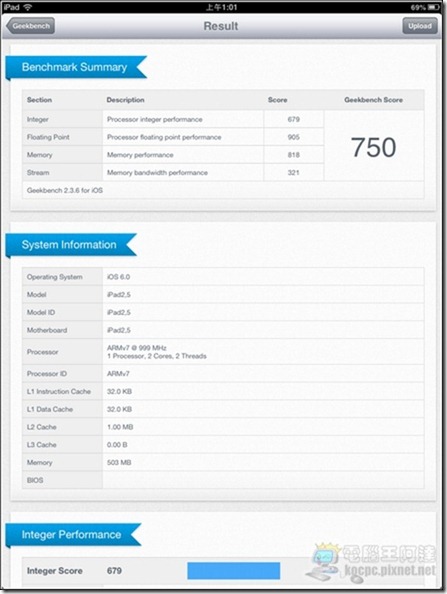
Task: Tap the L2 Cache row label
Action: click(42, 427)
